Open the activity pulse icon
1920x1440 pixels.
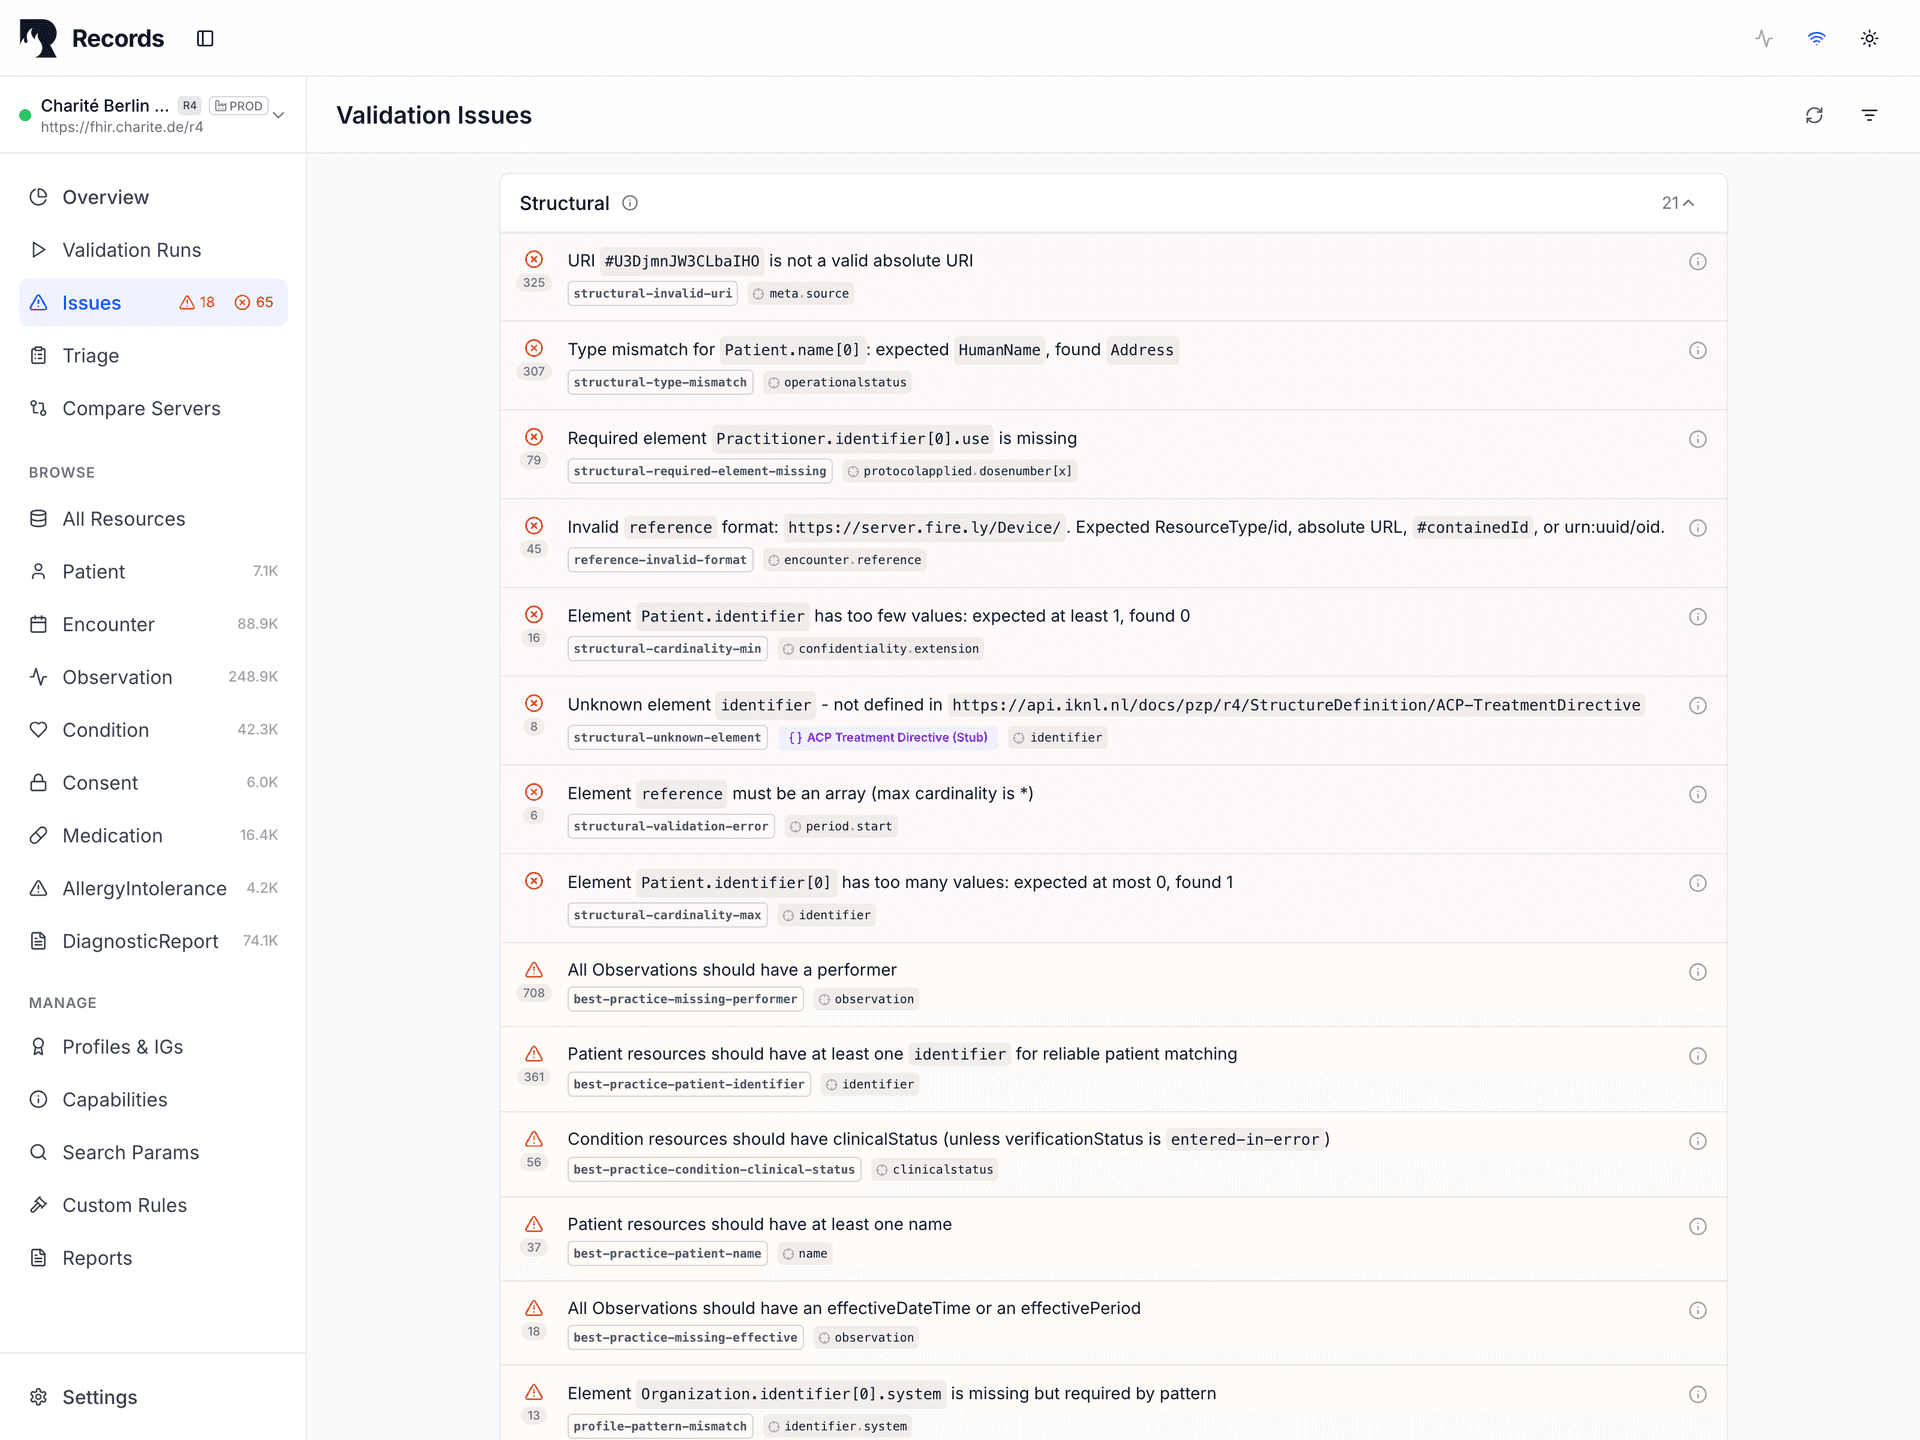[x=1764, y=38]
